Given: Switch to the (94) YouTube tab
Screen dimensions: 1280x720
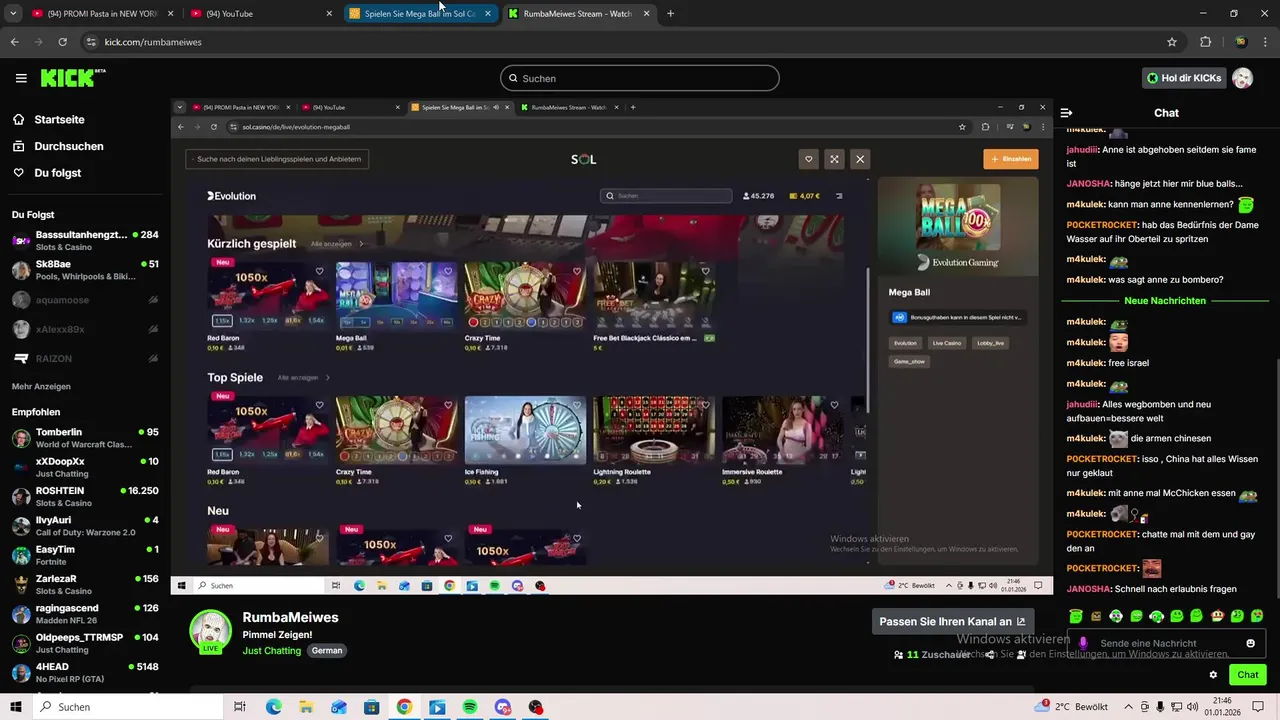Looking at the screenshot, I should 259,14.
